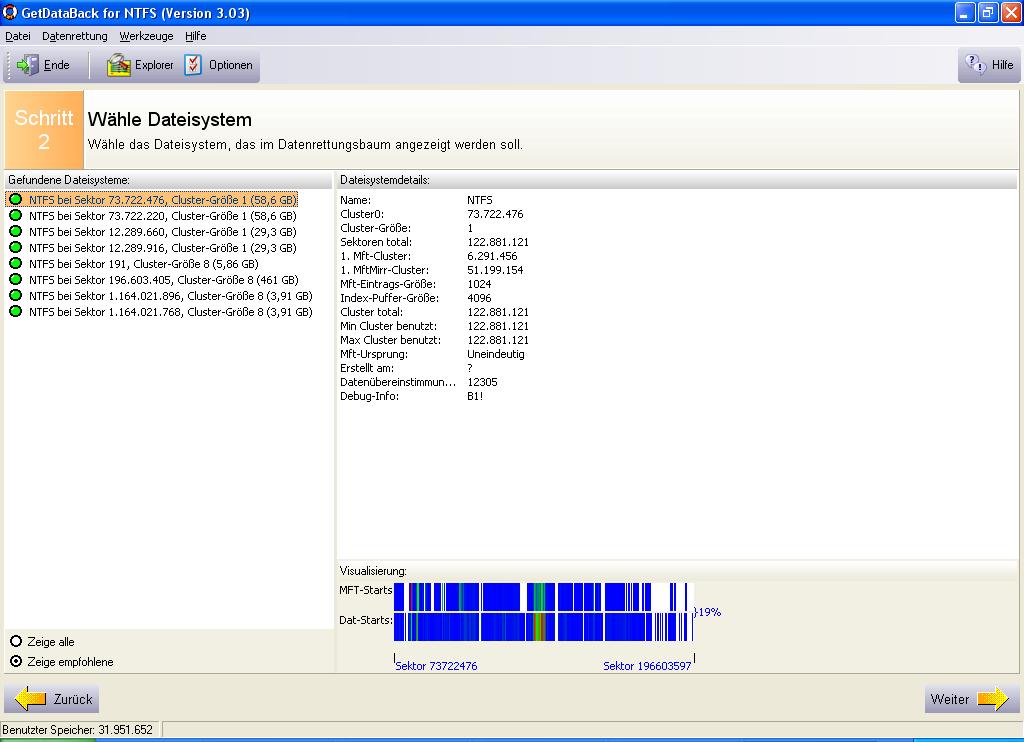Click the Wähle Dateisystem heading

(x=170, y=120)
